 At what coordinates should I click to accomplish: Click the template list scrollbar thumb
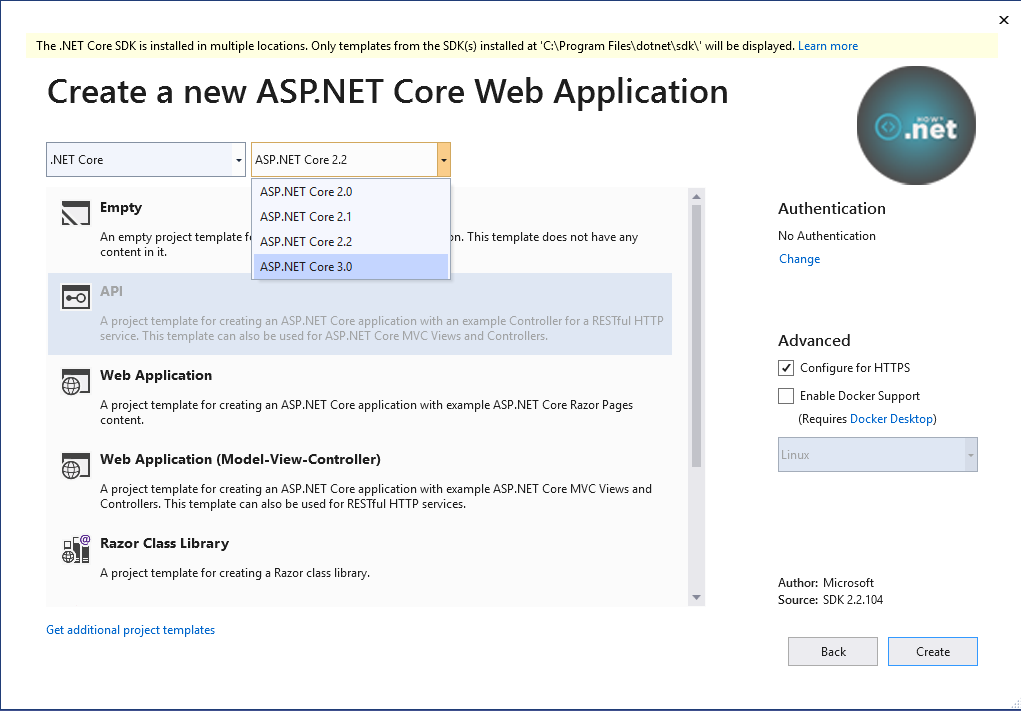[696, 335]
